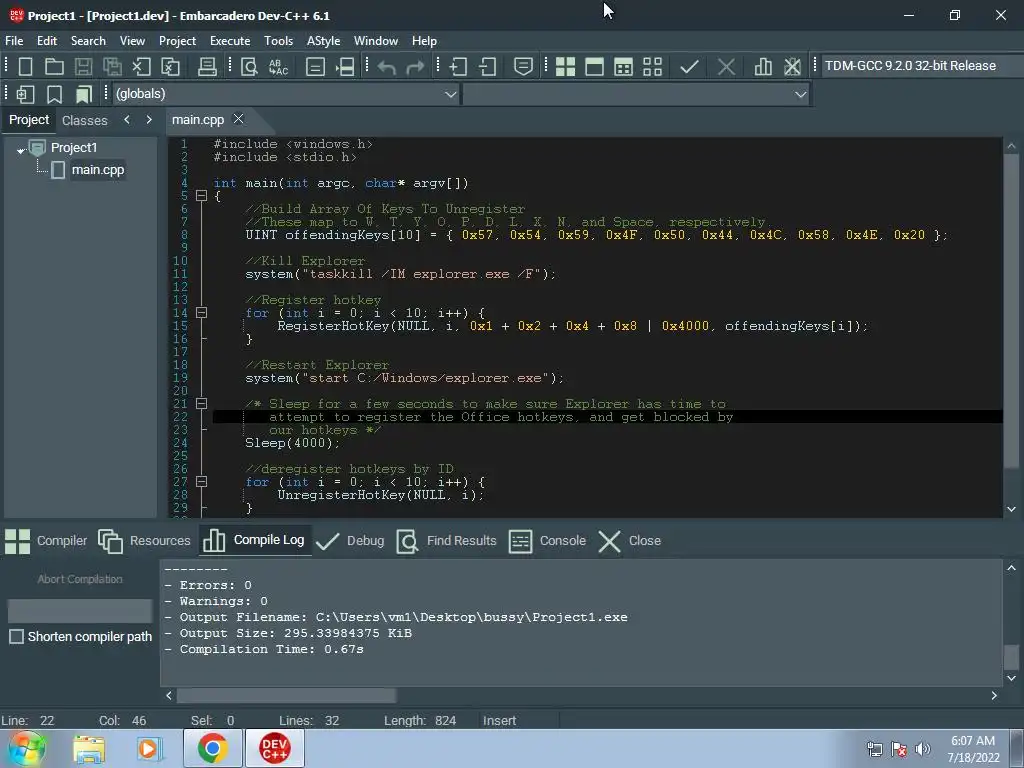Collapse the comment fold at line 21
The width and height of the screenshot is (1024, 768).
(x=201, y=404)
